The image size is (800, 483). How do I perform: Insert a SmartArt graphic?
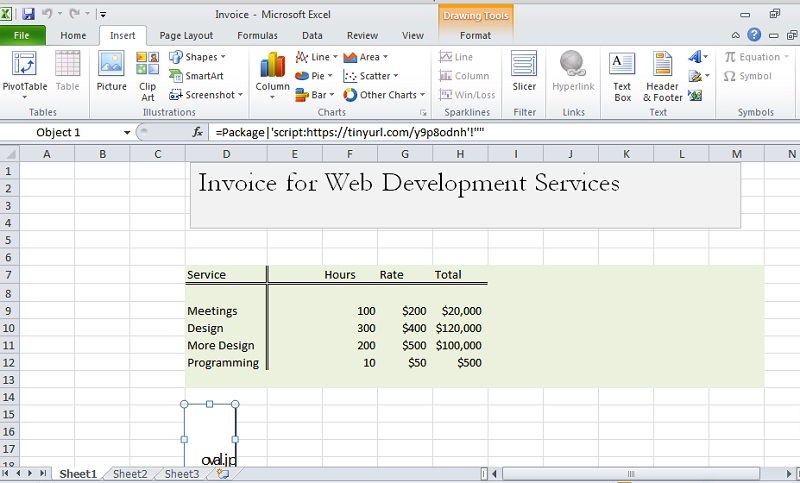click(x=195, y=76)
